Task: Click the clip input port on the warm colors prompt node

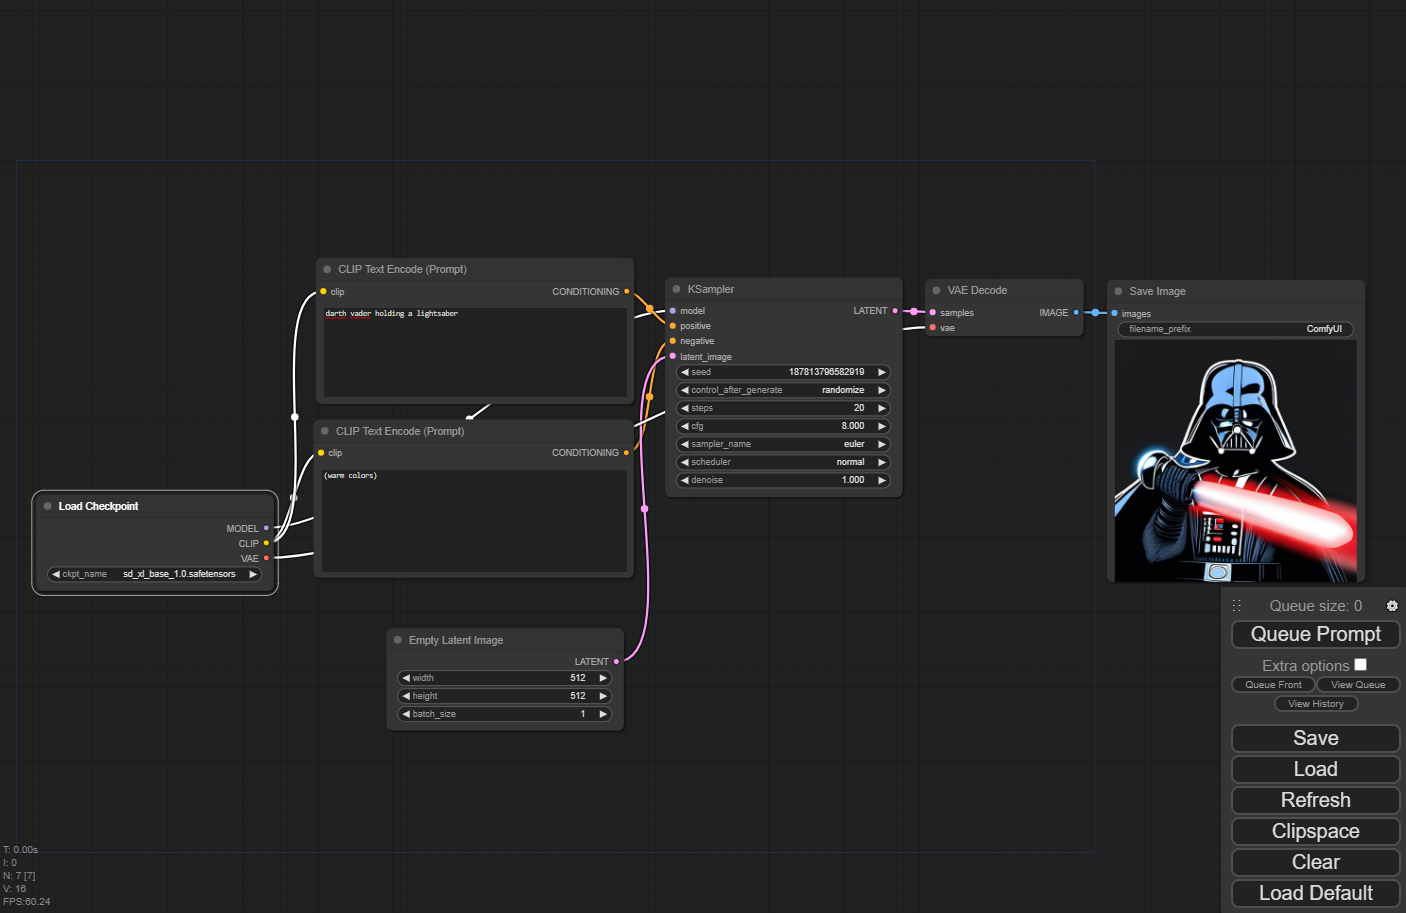Action: pos(321,453)
